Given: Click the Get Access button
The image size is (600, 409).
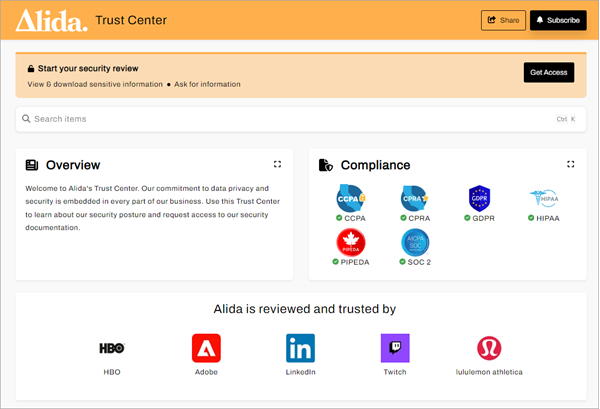Looking at the screenshot, I should [549, 72].
